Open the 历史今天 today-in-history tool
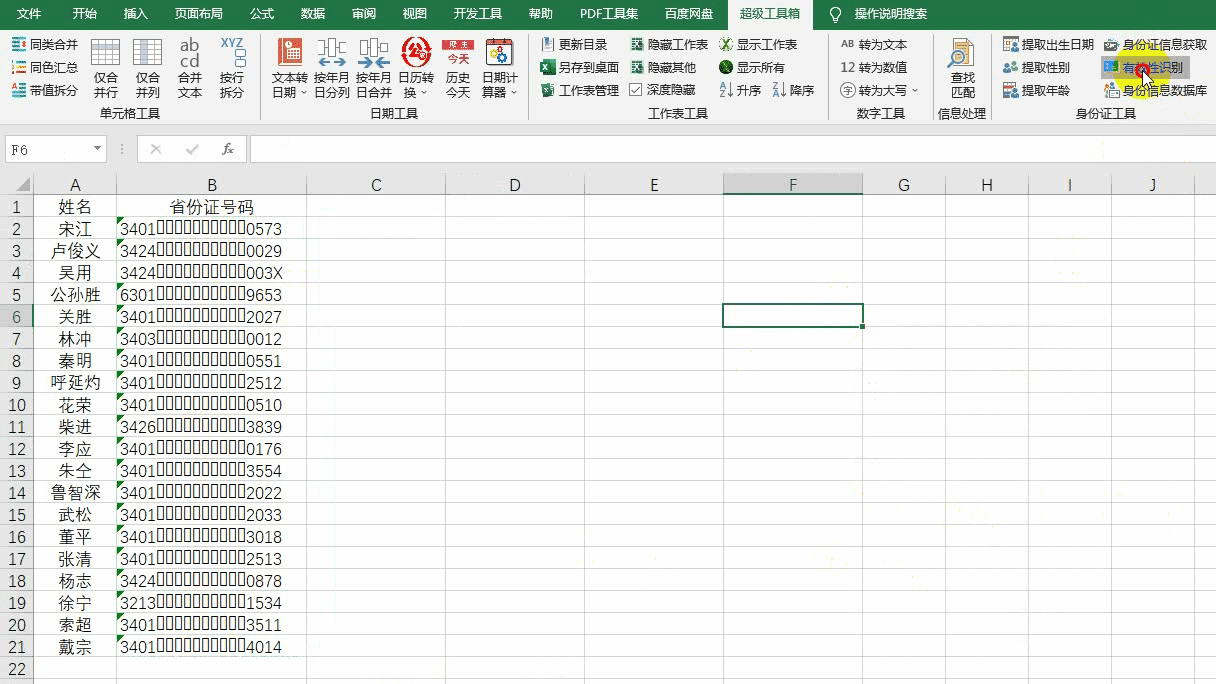The width and height of the screenshot is (1216, 684). [x=458, y=68]
